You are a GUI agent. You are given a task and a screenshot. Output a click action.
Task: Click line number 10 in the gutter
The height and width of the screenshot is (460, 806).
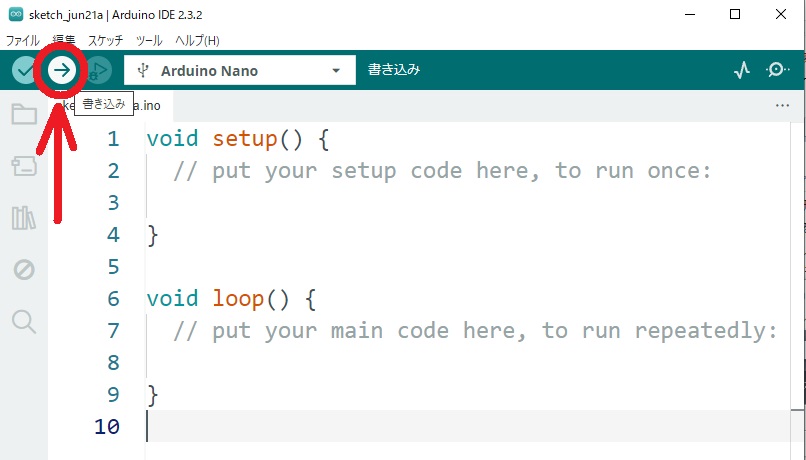(107, 427)
